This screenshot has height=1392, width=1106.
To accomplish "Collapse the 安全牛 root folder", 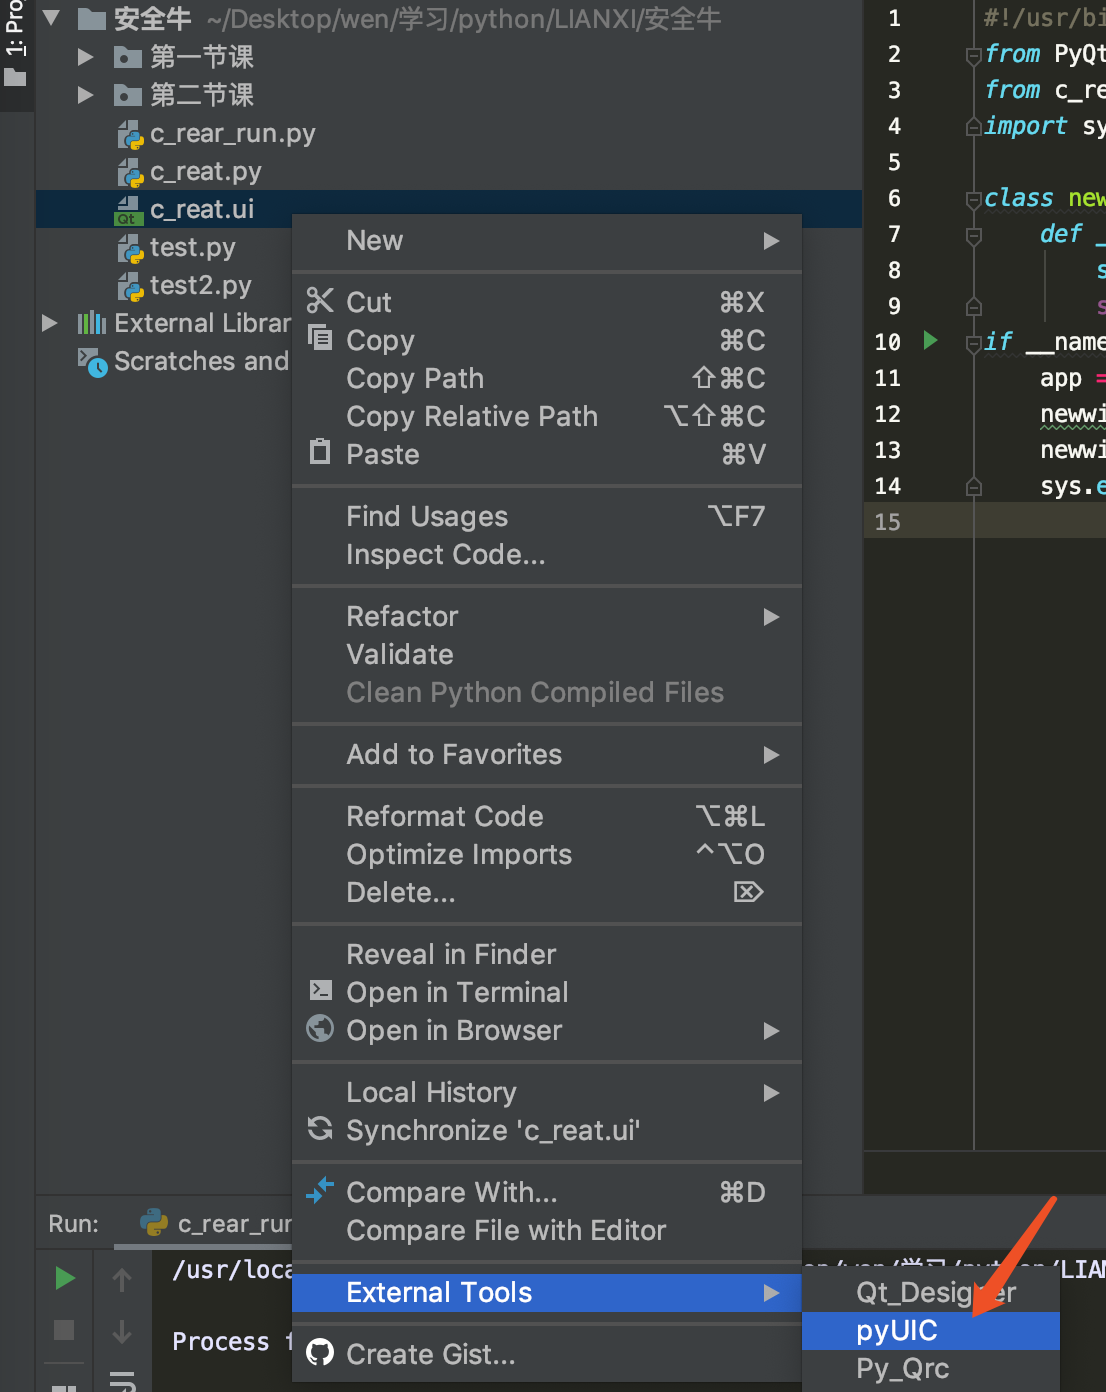I will click(x=51, y=18).
